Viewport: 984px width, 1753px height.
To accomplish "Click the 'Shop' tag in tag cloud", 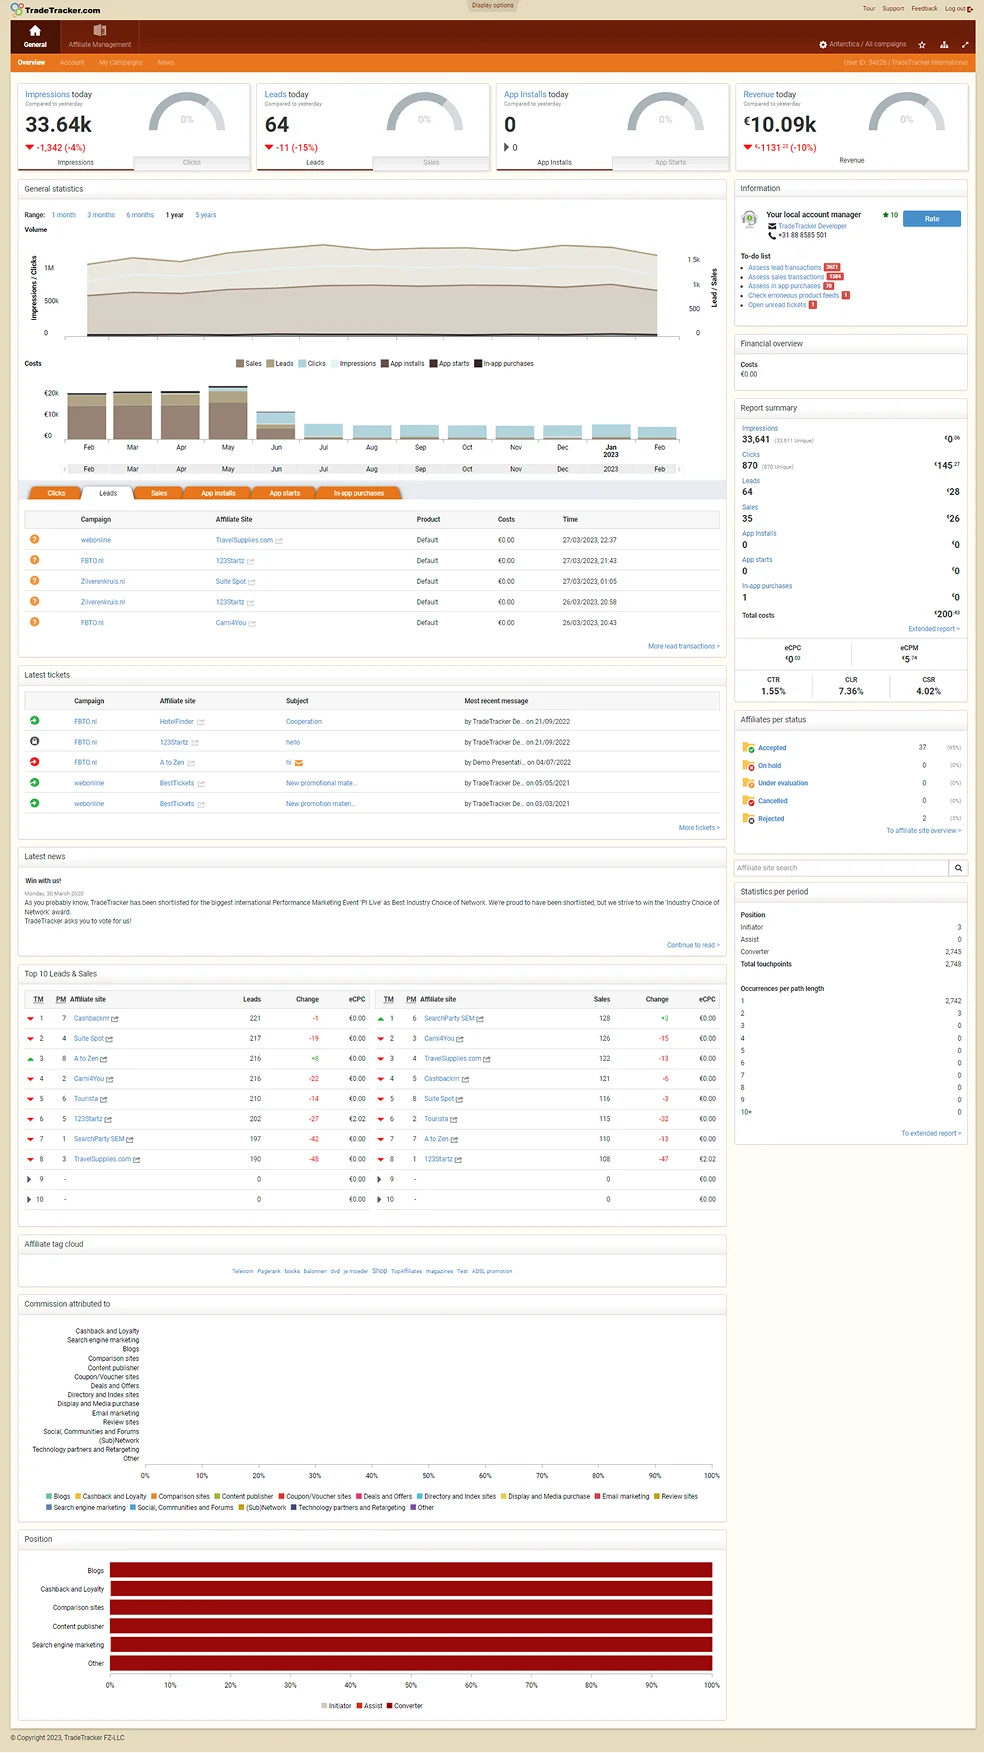I will coord(380,1271).
